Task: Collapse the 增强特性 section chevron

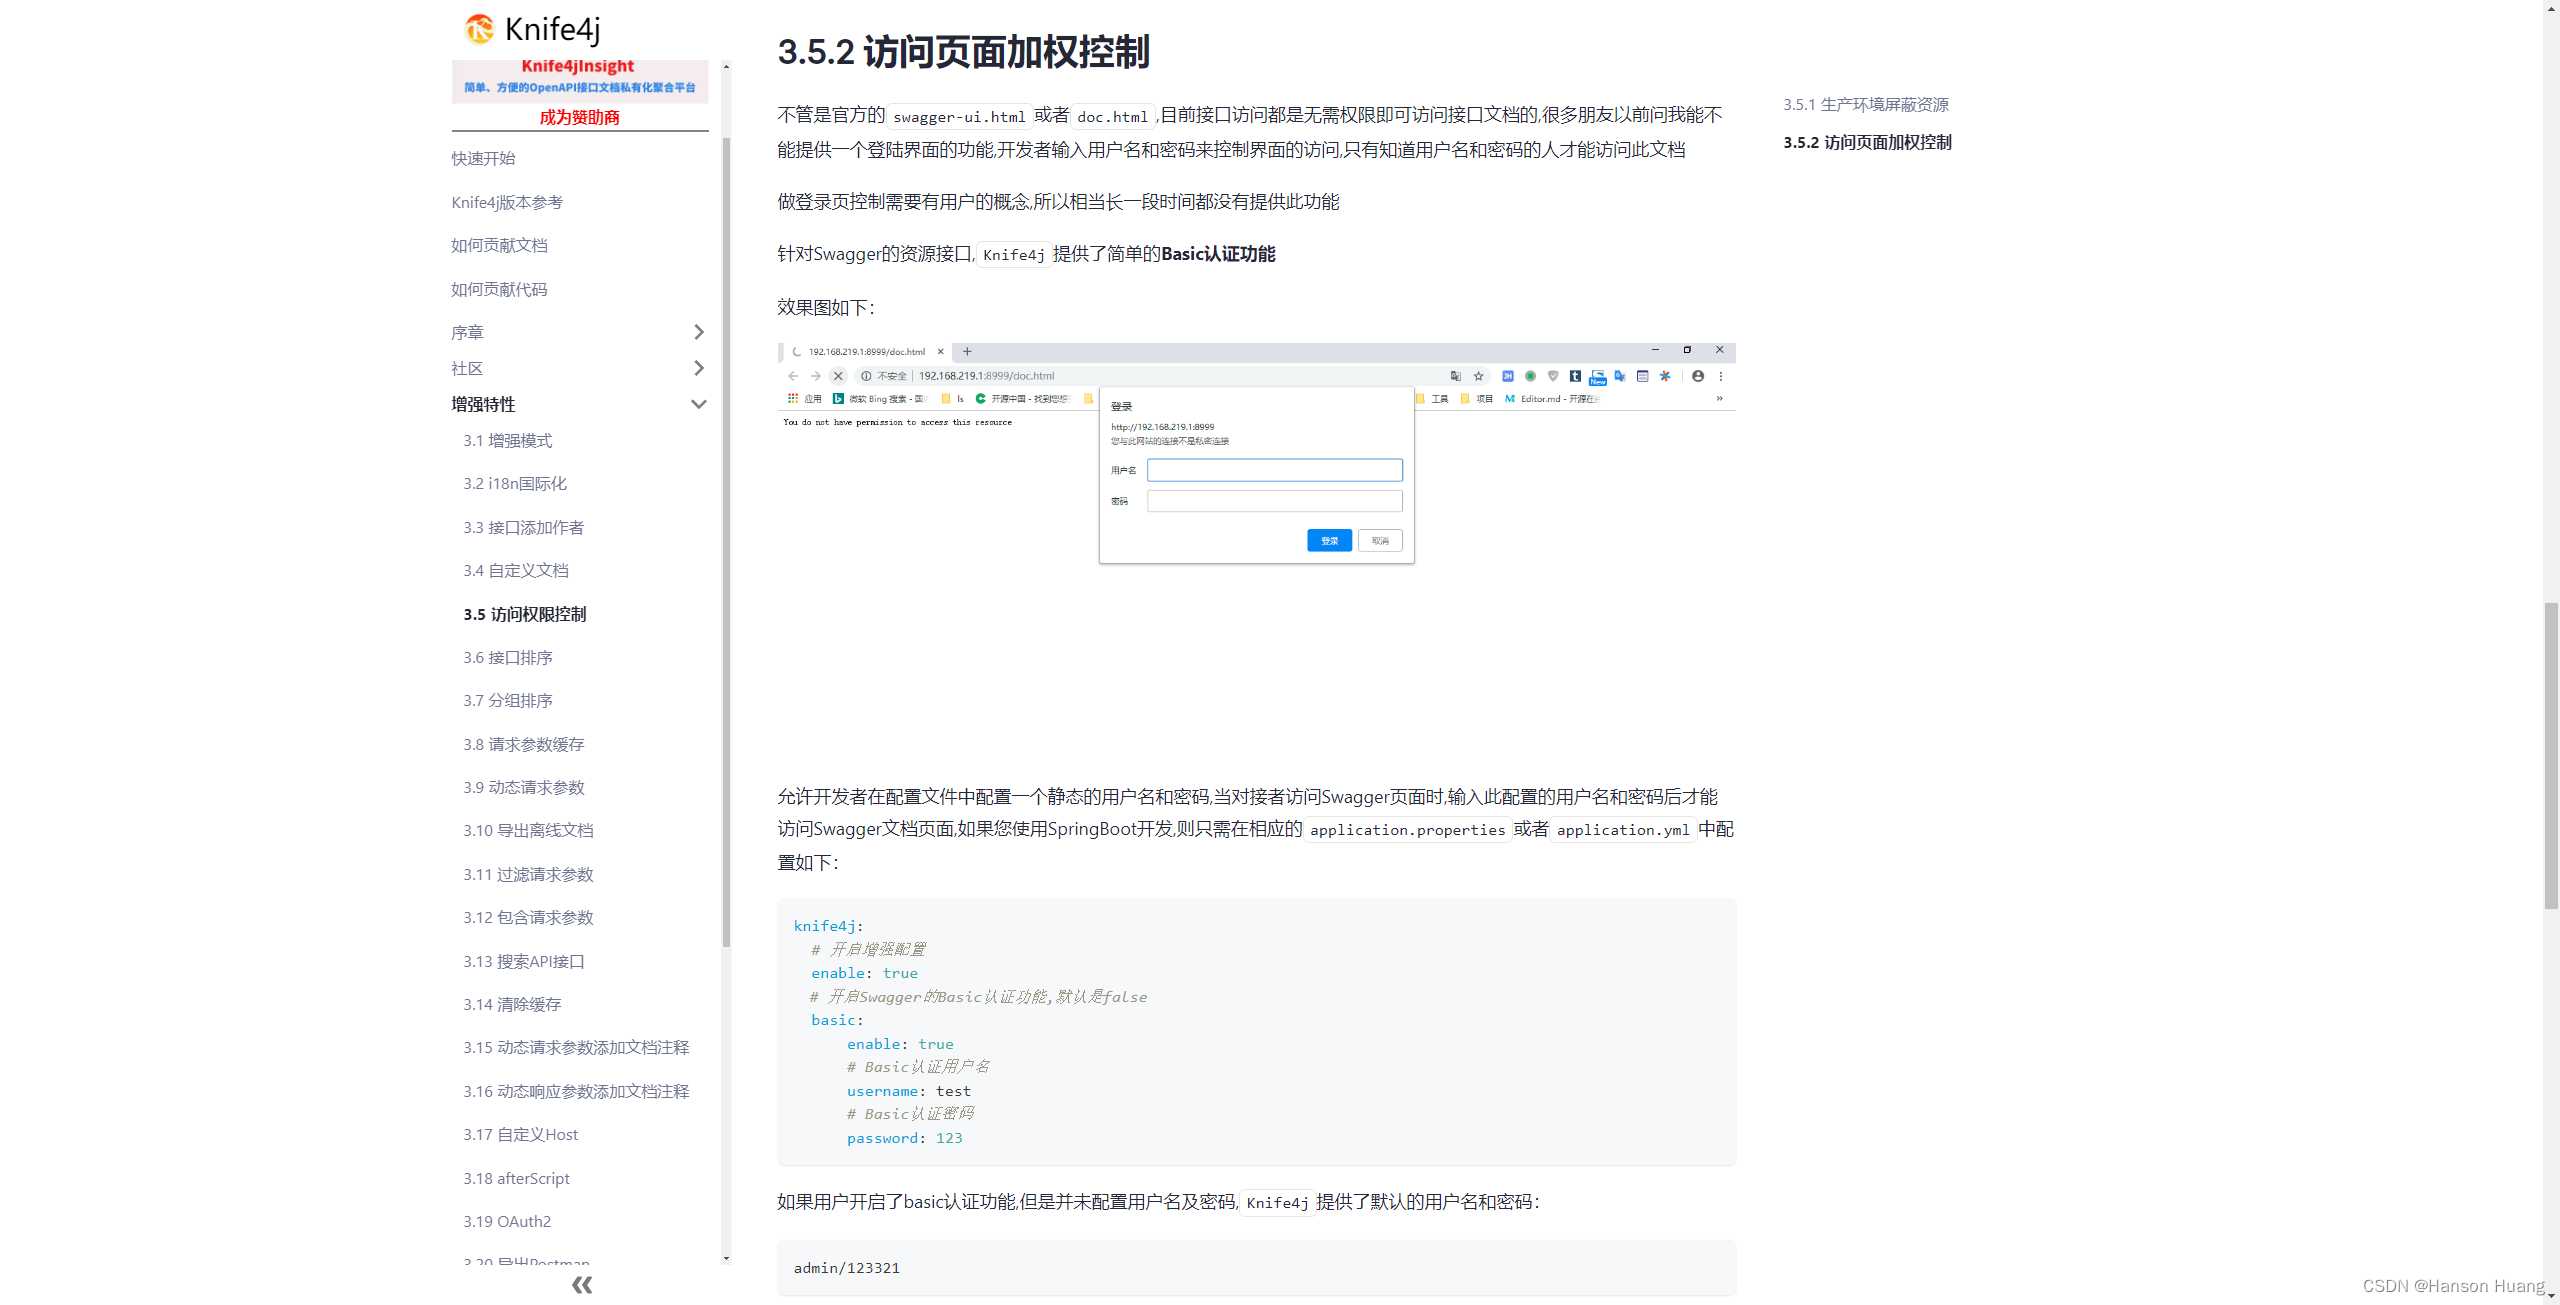Action: pyautogui.click(x=699, y=404)
